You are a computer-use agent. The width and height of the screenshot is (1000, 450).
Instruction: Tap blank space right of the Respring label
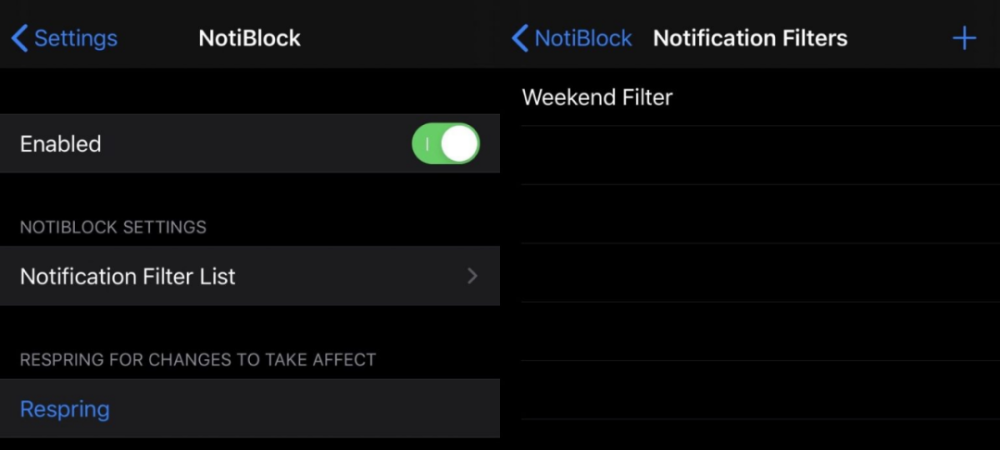coord(300,409)
